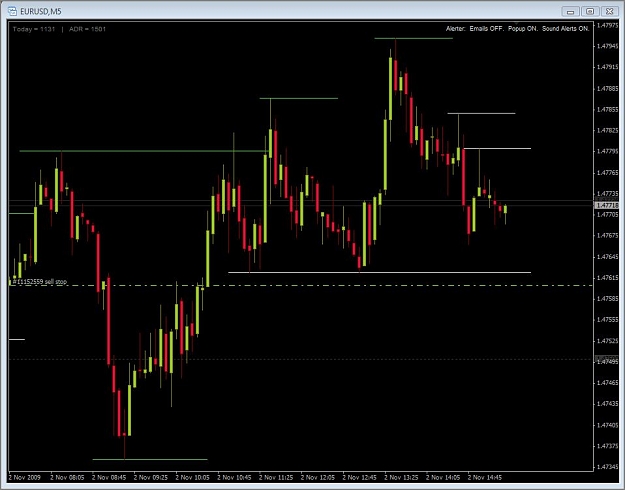The image size is (625, 490).
Task: Click the '2 Nov 2009' date axis label
Action: click(x=24, y=477)
